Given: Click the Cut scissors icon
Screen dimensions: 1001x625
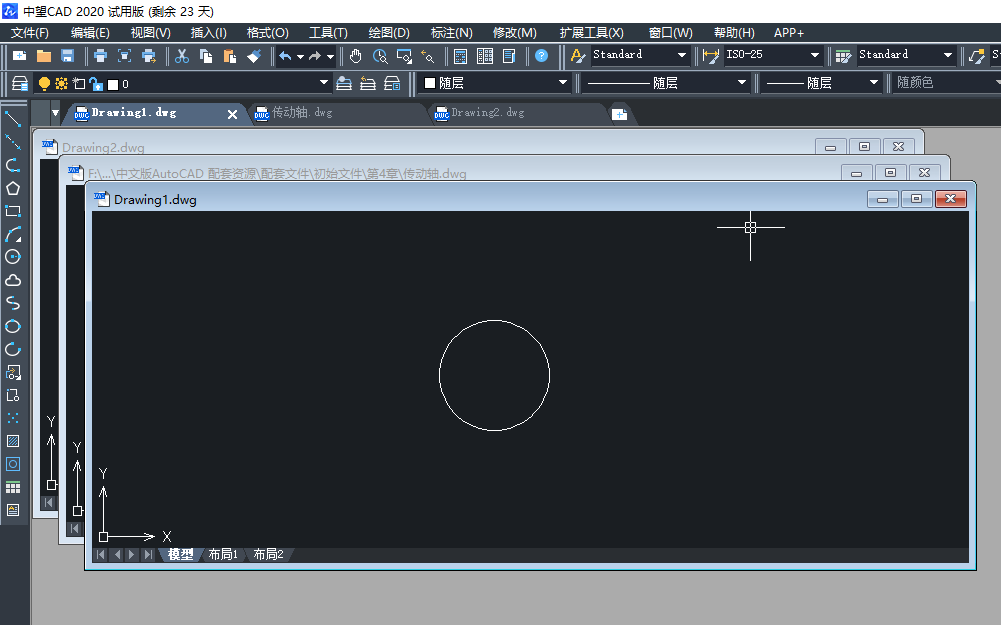Looking at the screenshot, I should point(182,56).
